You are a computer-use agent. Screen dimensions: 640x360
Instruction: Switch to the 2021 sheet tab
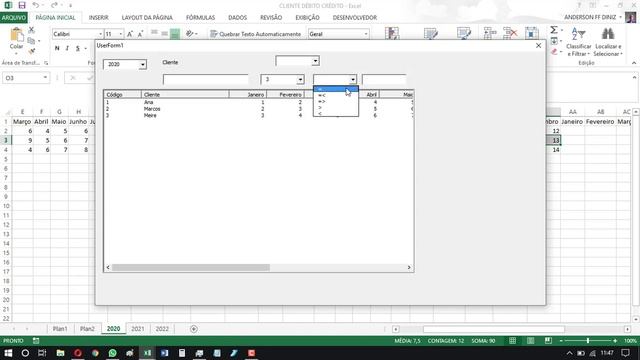138,329
